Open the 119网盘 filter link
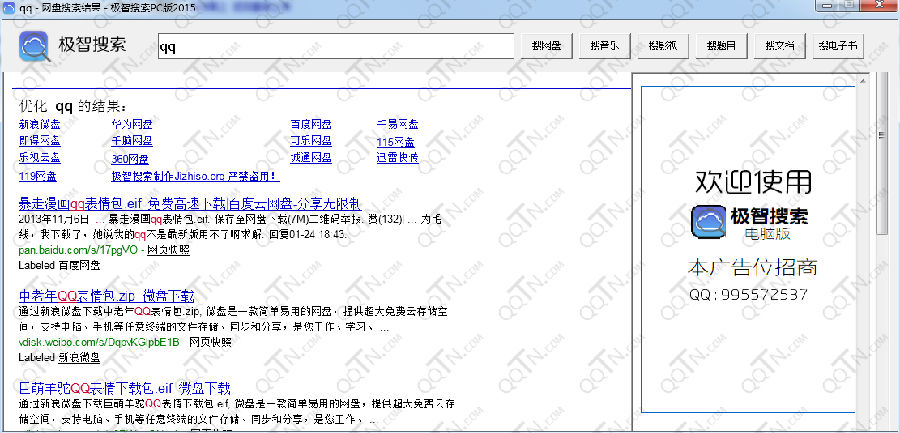Image resolution: width=900 pixels, height=433 pixels. [38, 176]
